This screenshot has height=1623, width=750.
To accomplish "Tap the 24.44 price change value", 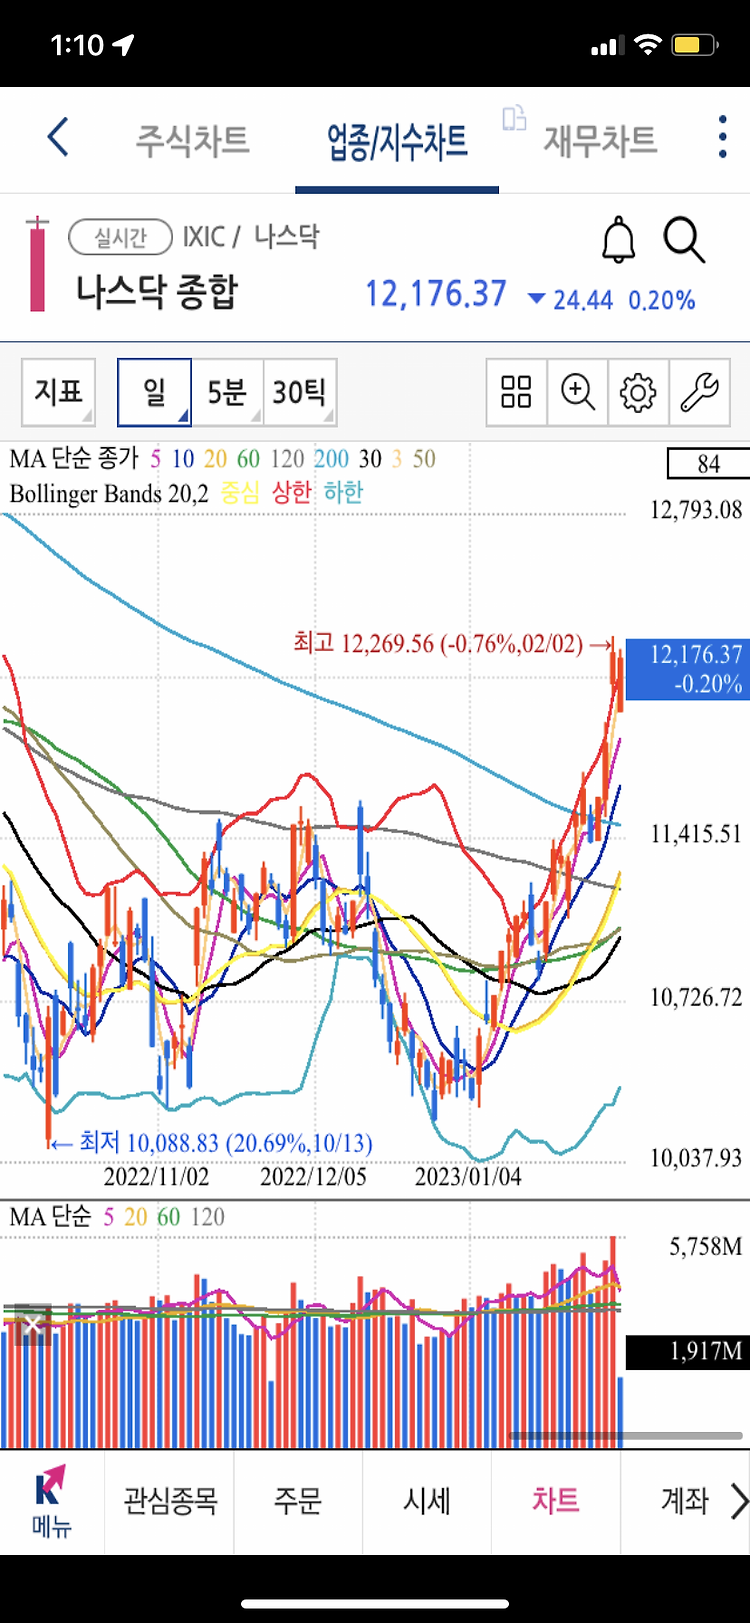I will pos(583,300).
